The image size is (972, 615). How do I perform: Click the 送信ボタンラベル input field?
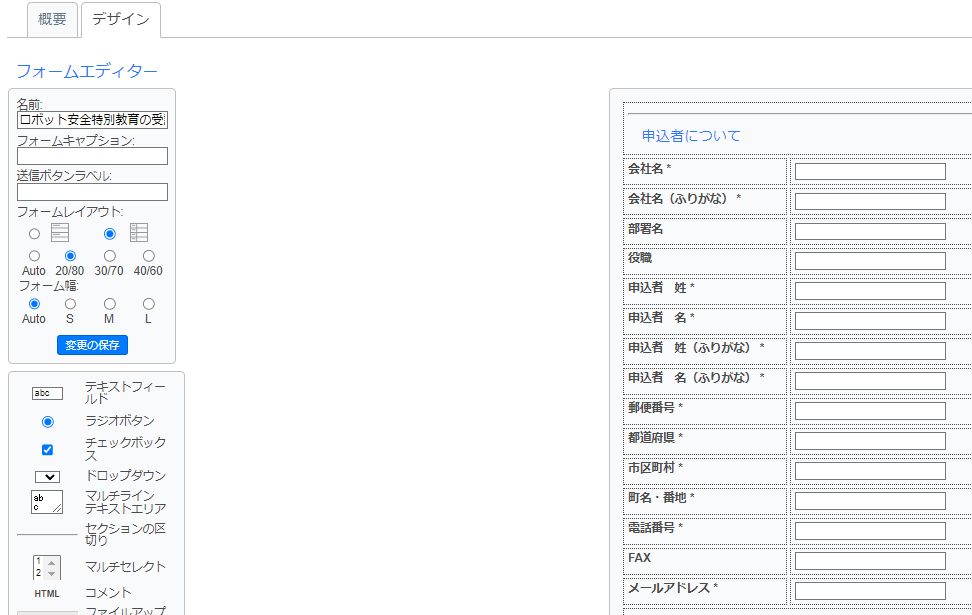[92, 192]
